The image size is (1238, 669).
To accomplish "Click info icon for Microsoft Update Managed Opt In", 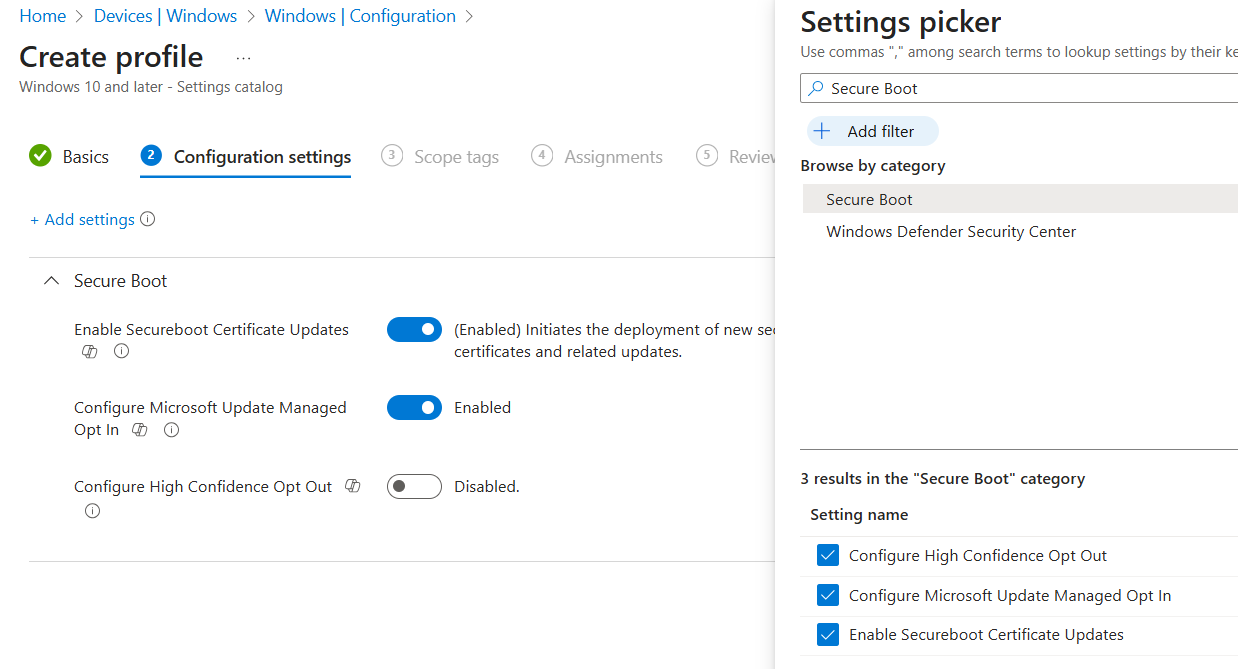I will [x=171, y=430].
